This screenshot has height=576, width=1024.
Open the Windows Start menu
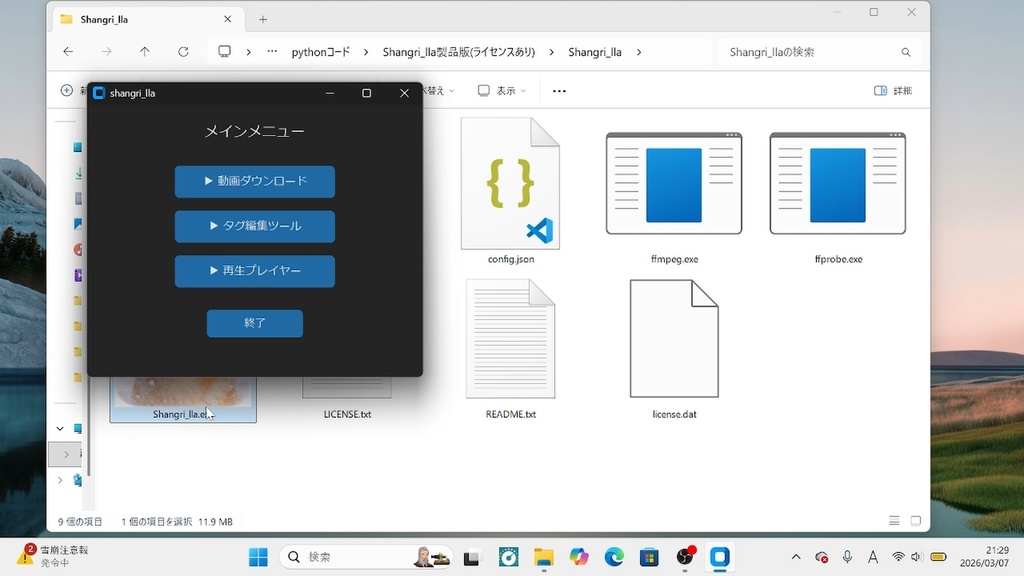258,557
